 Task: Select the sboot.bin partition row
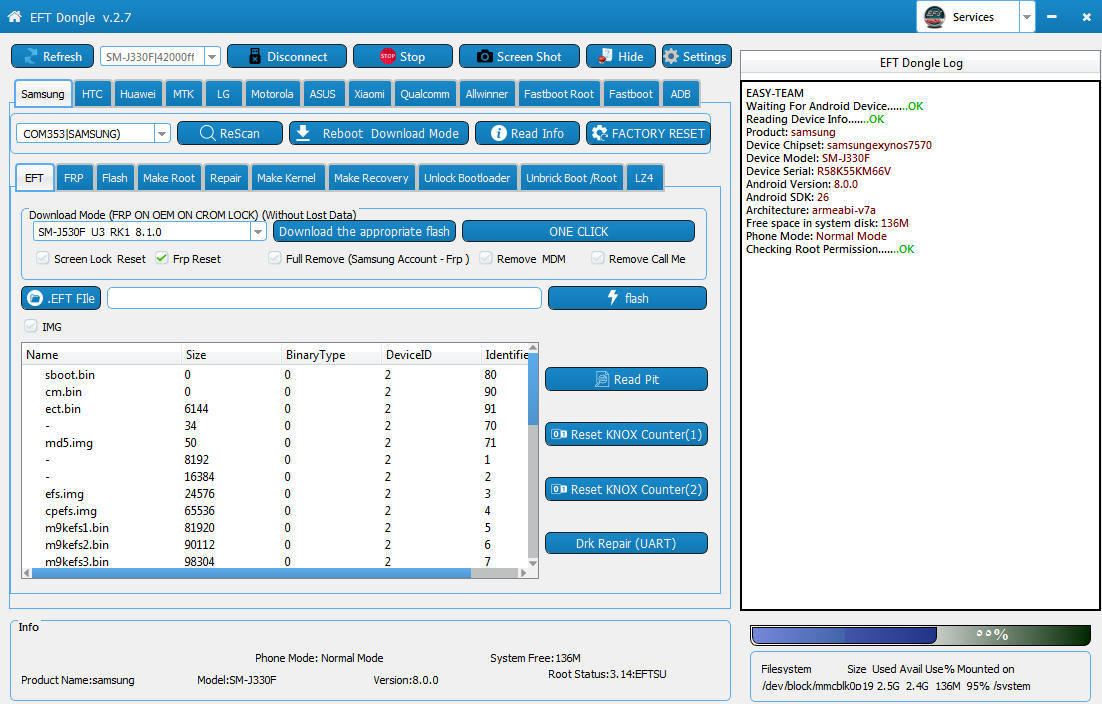click(275, 374)
